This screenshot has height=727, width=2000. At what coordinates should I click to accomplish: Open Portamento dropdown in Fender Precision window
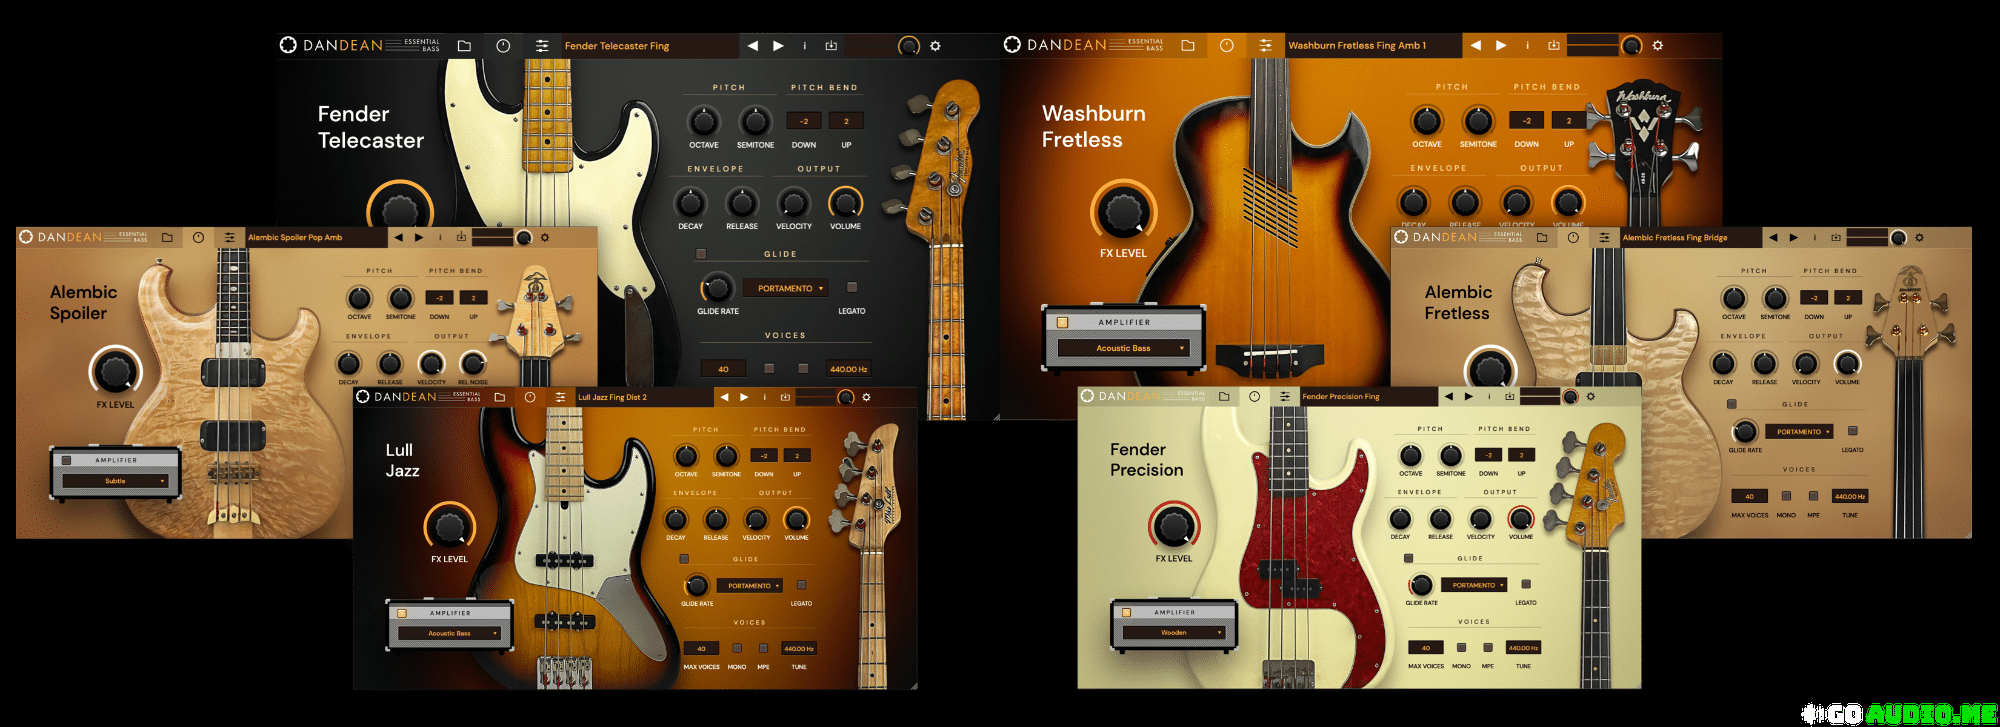pyautogui.click(x=1474, y=585)
